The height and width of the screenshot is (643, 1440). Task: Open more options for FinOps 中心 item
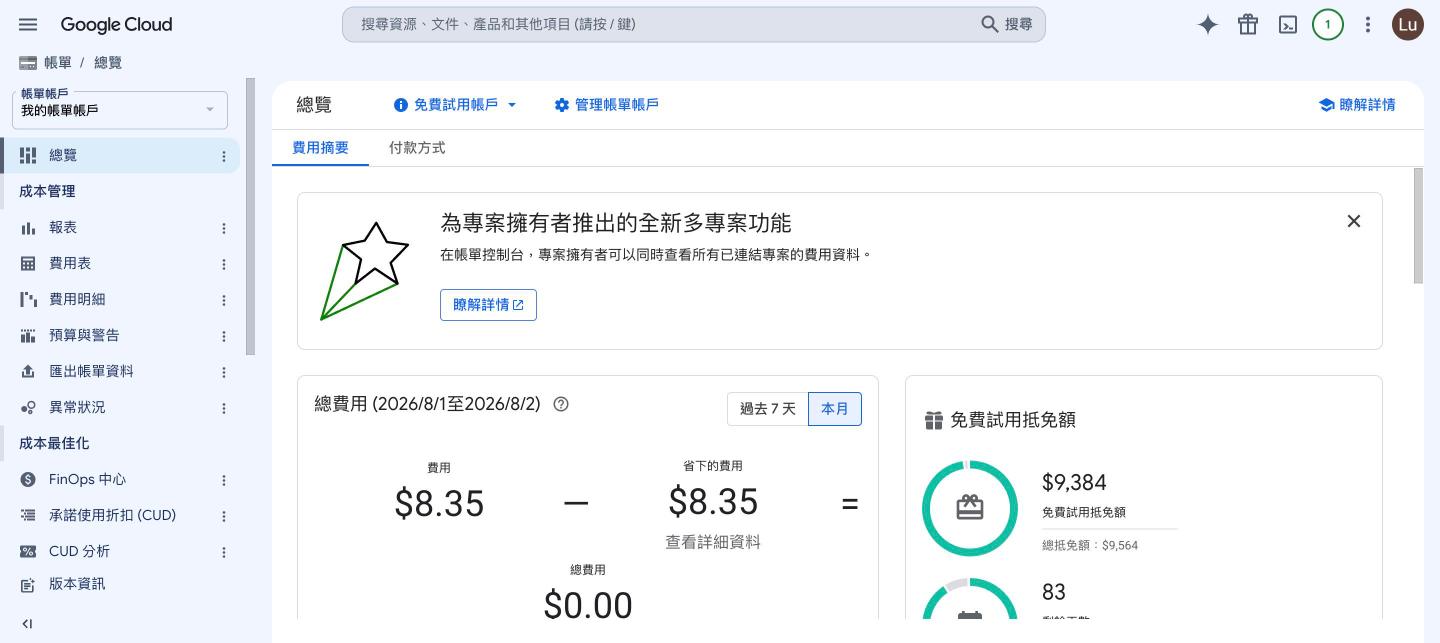(224, 480)
